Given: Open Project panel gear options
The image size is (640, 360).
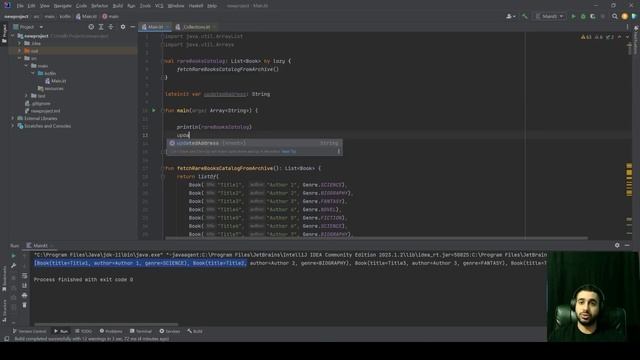Looking at the screenshot, I should coord(123,27).
